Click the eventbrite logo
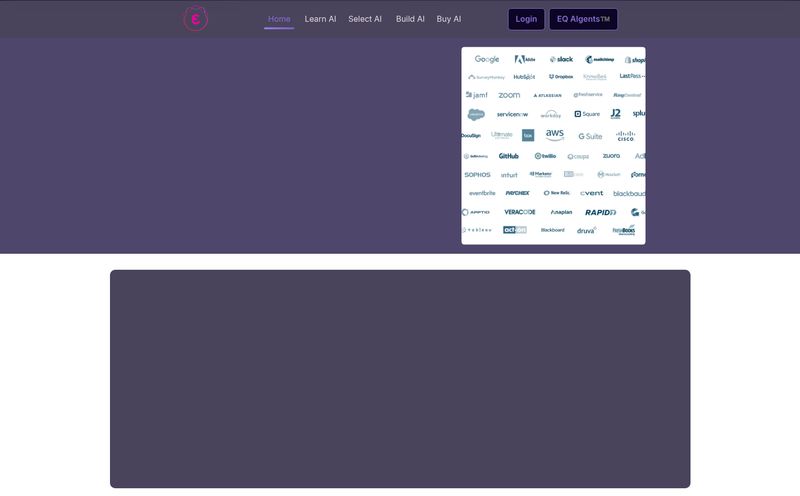The image size is (800, 496). pyautogui.click(x=482, y=193)
